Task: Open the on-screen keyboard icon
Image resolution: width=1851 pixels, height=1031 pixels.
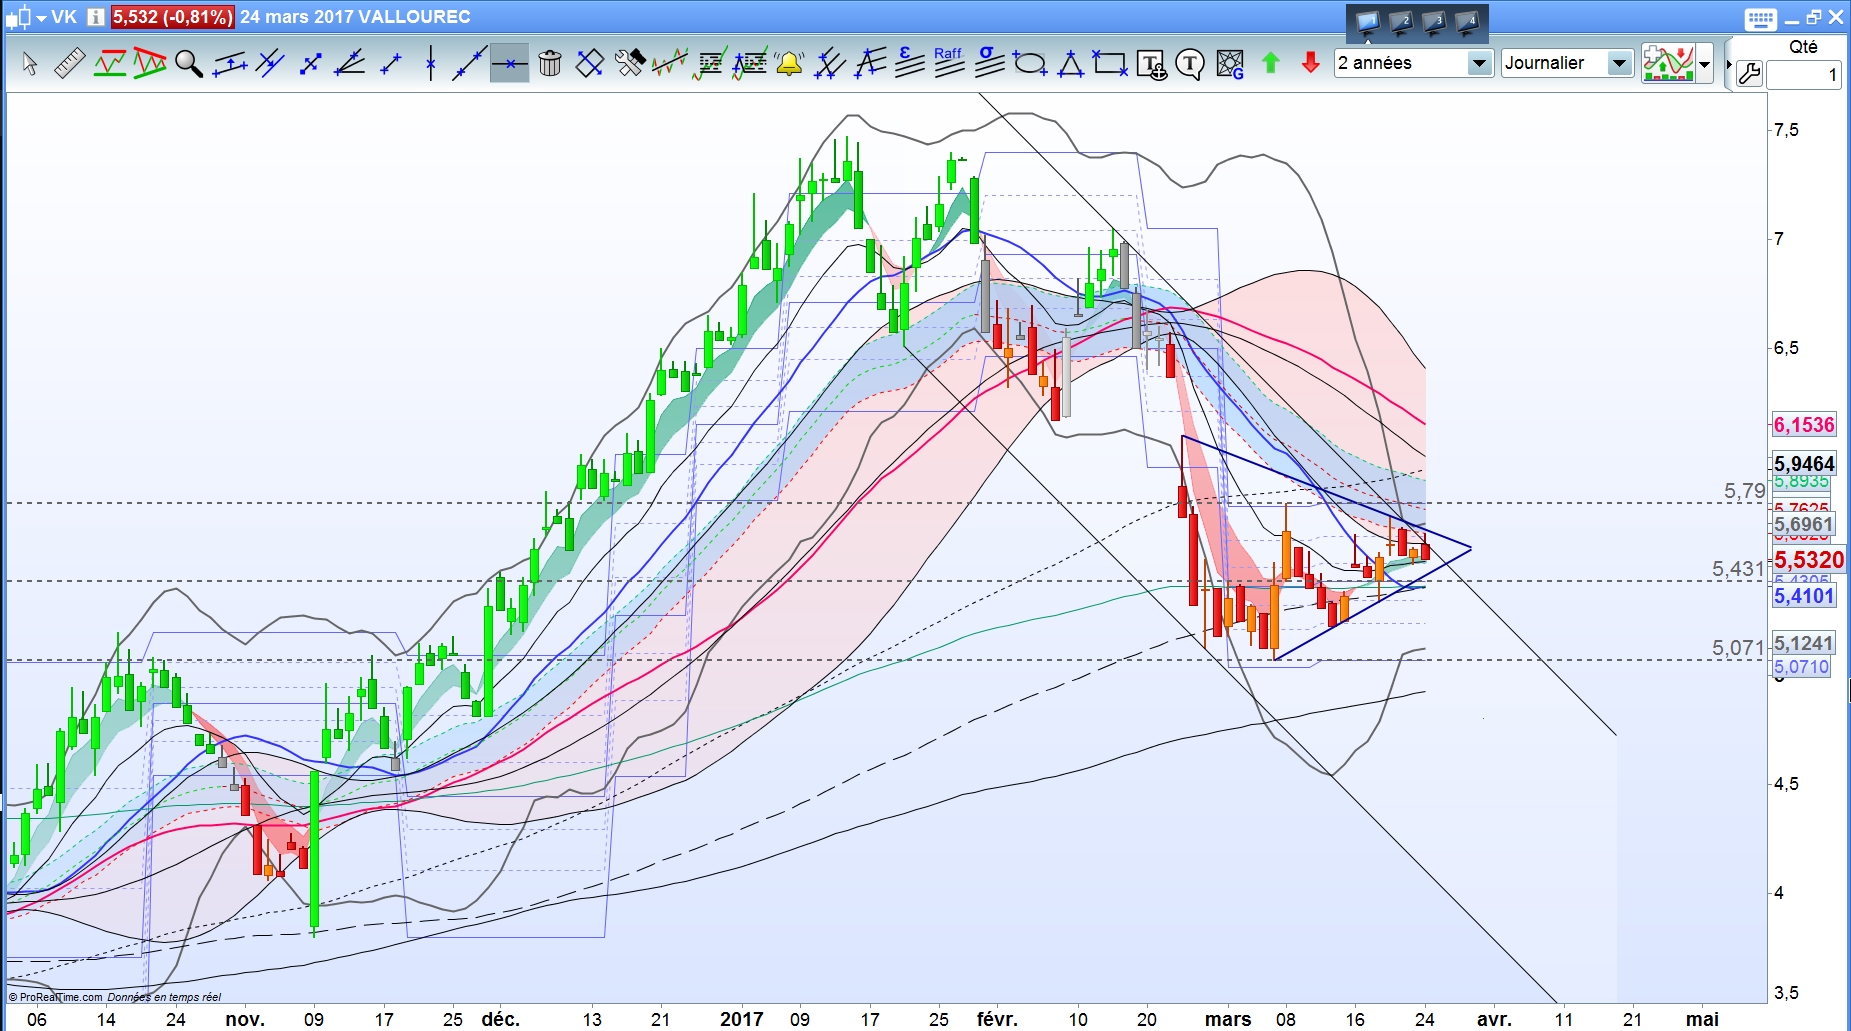Action: coord(1761,18)
